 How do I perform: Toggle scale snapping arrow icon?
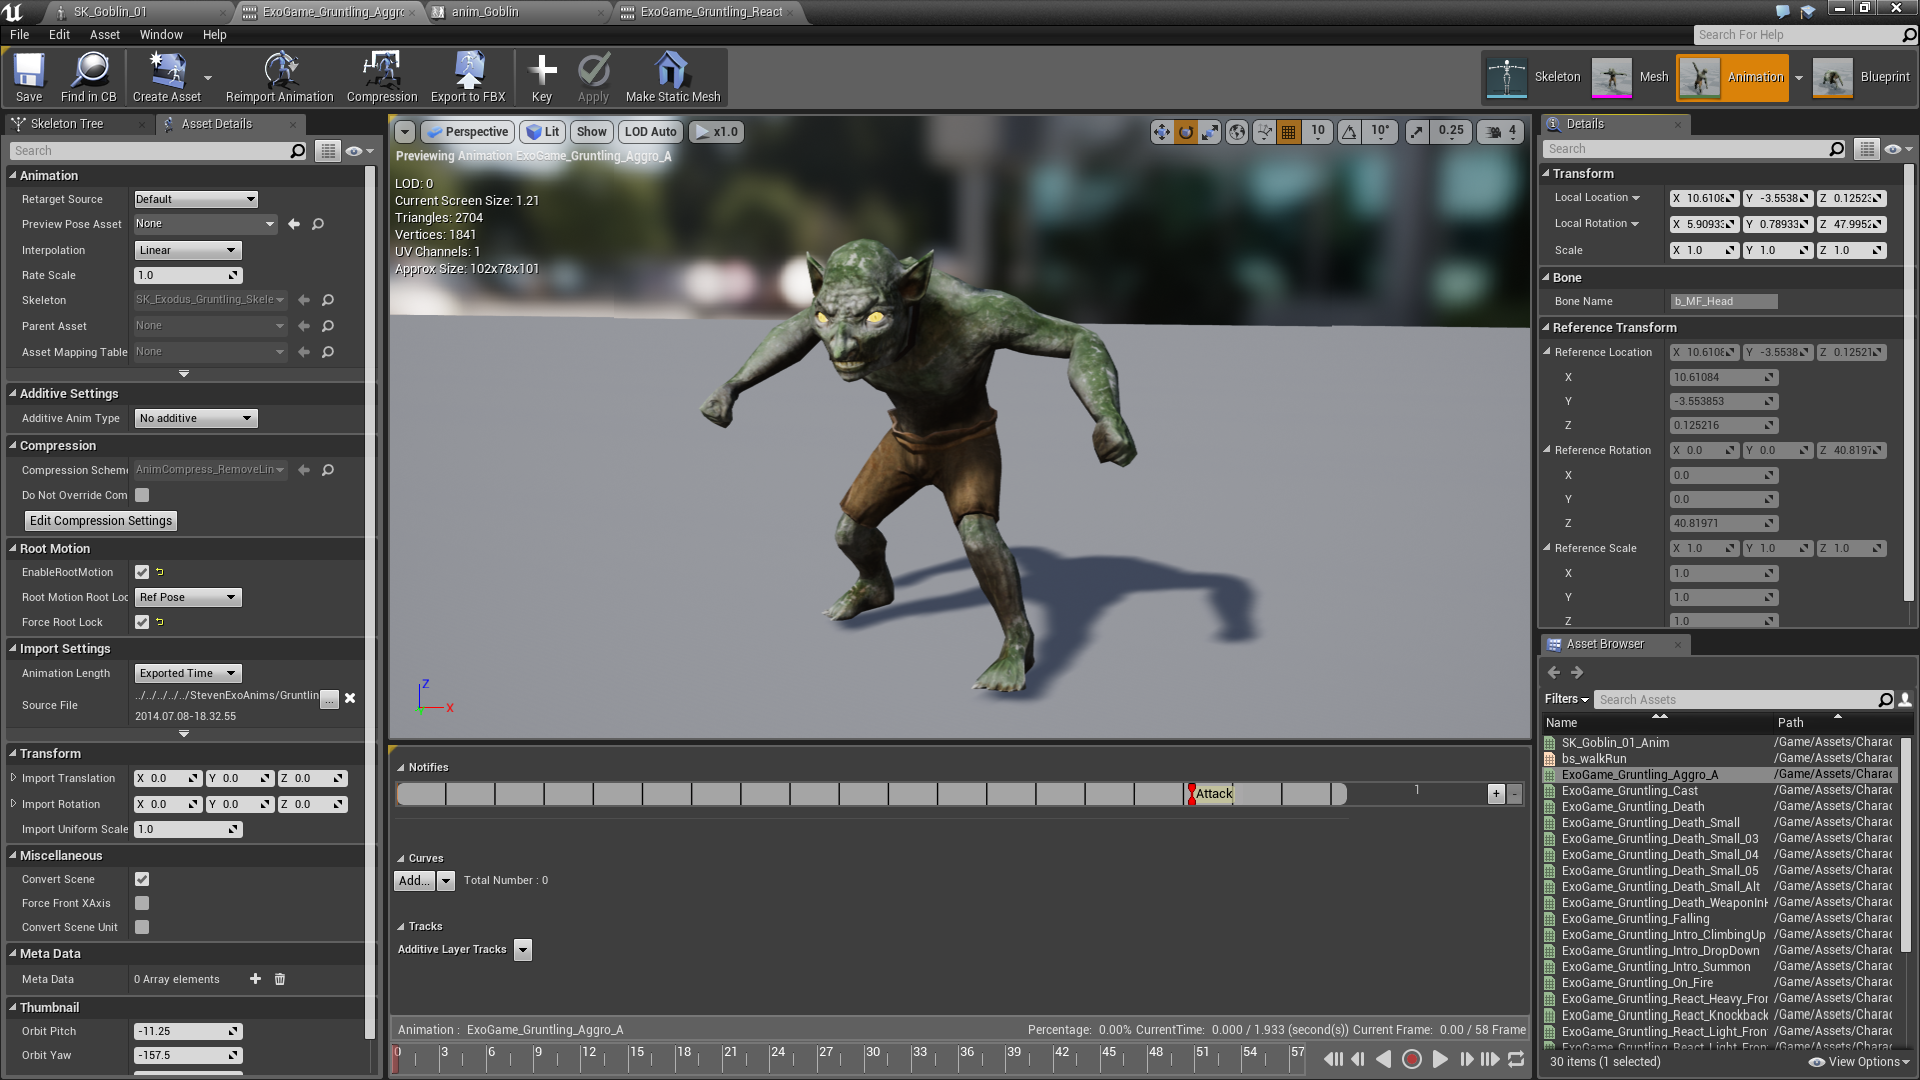(1417, 132)
